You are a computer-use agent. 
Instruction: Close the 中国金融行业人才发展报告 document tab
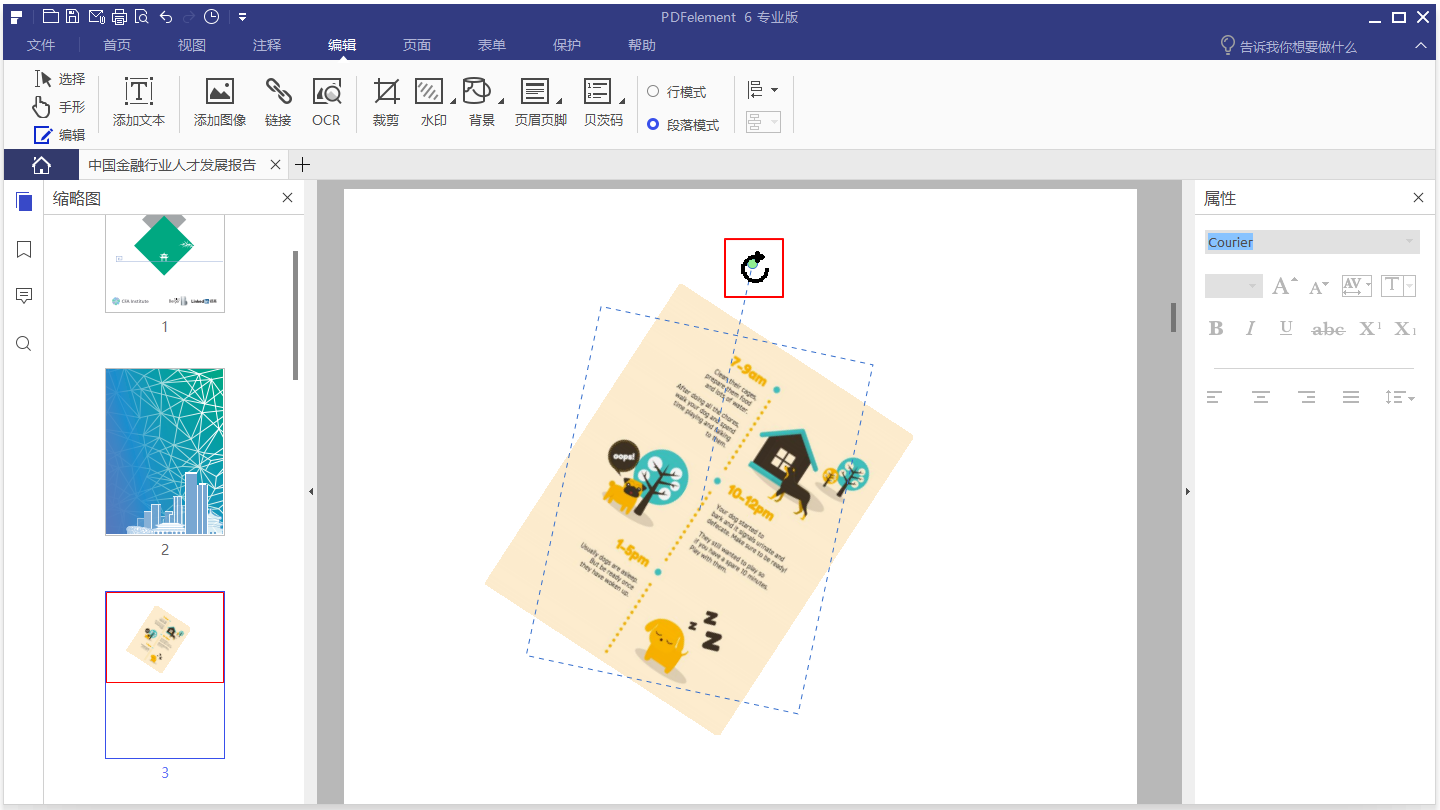tap(275, 165)
